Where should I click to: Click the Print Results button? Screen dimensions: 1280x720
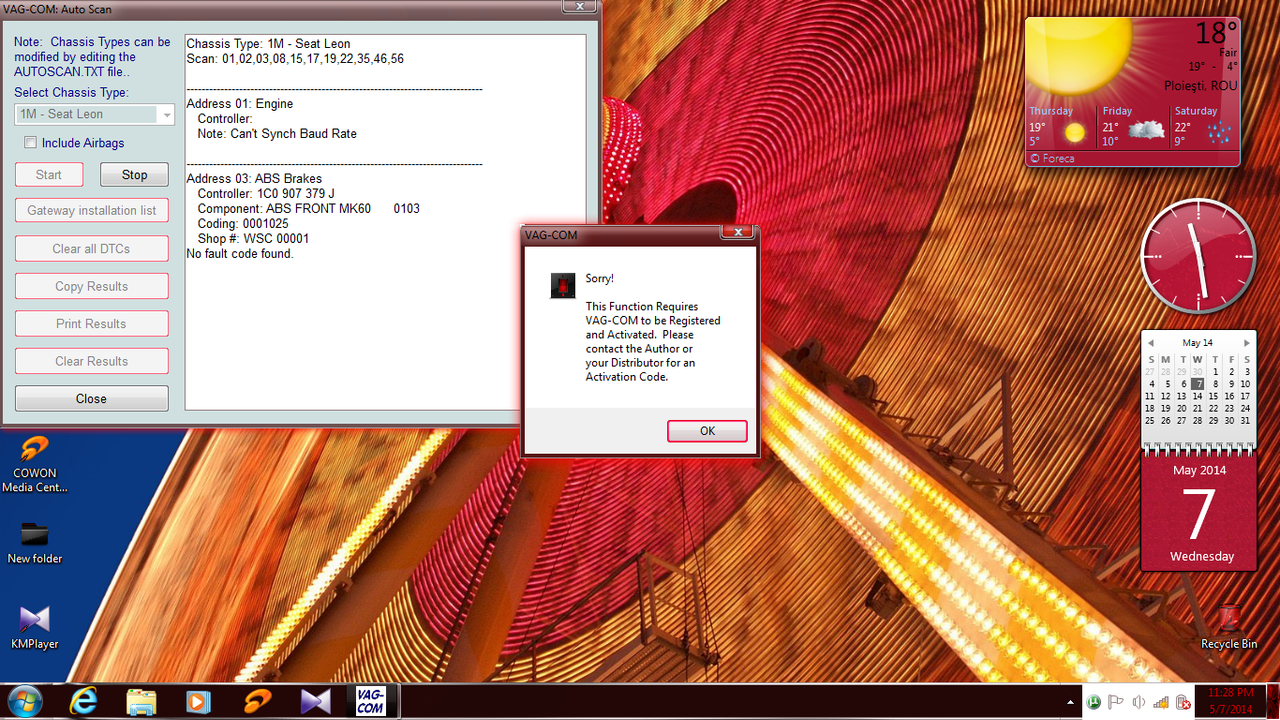pyautogui.click(x=91, y=324)
